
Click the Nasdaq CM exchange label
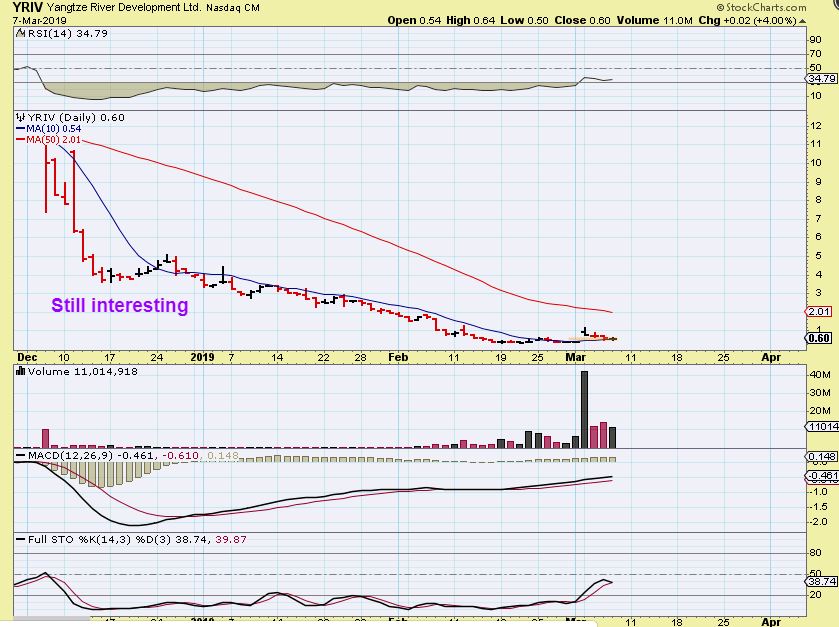[233, 8]
